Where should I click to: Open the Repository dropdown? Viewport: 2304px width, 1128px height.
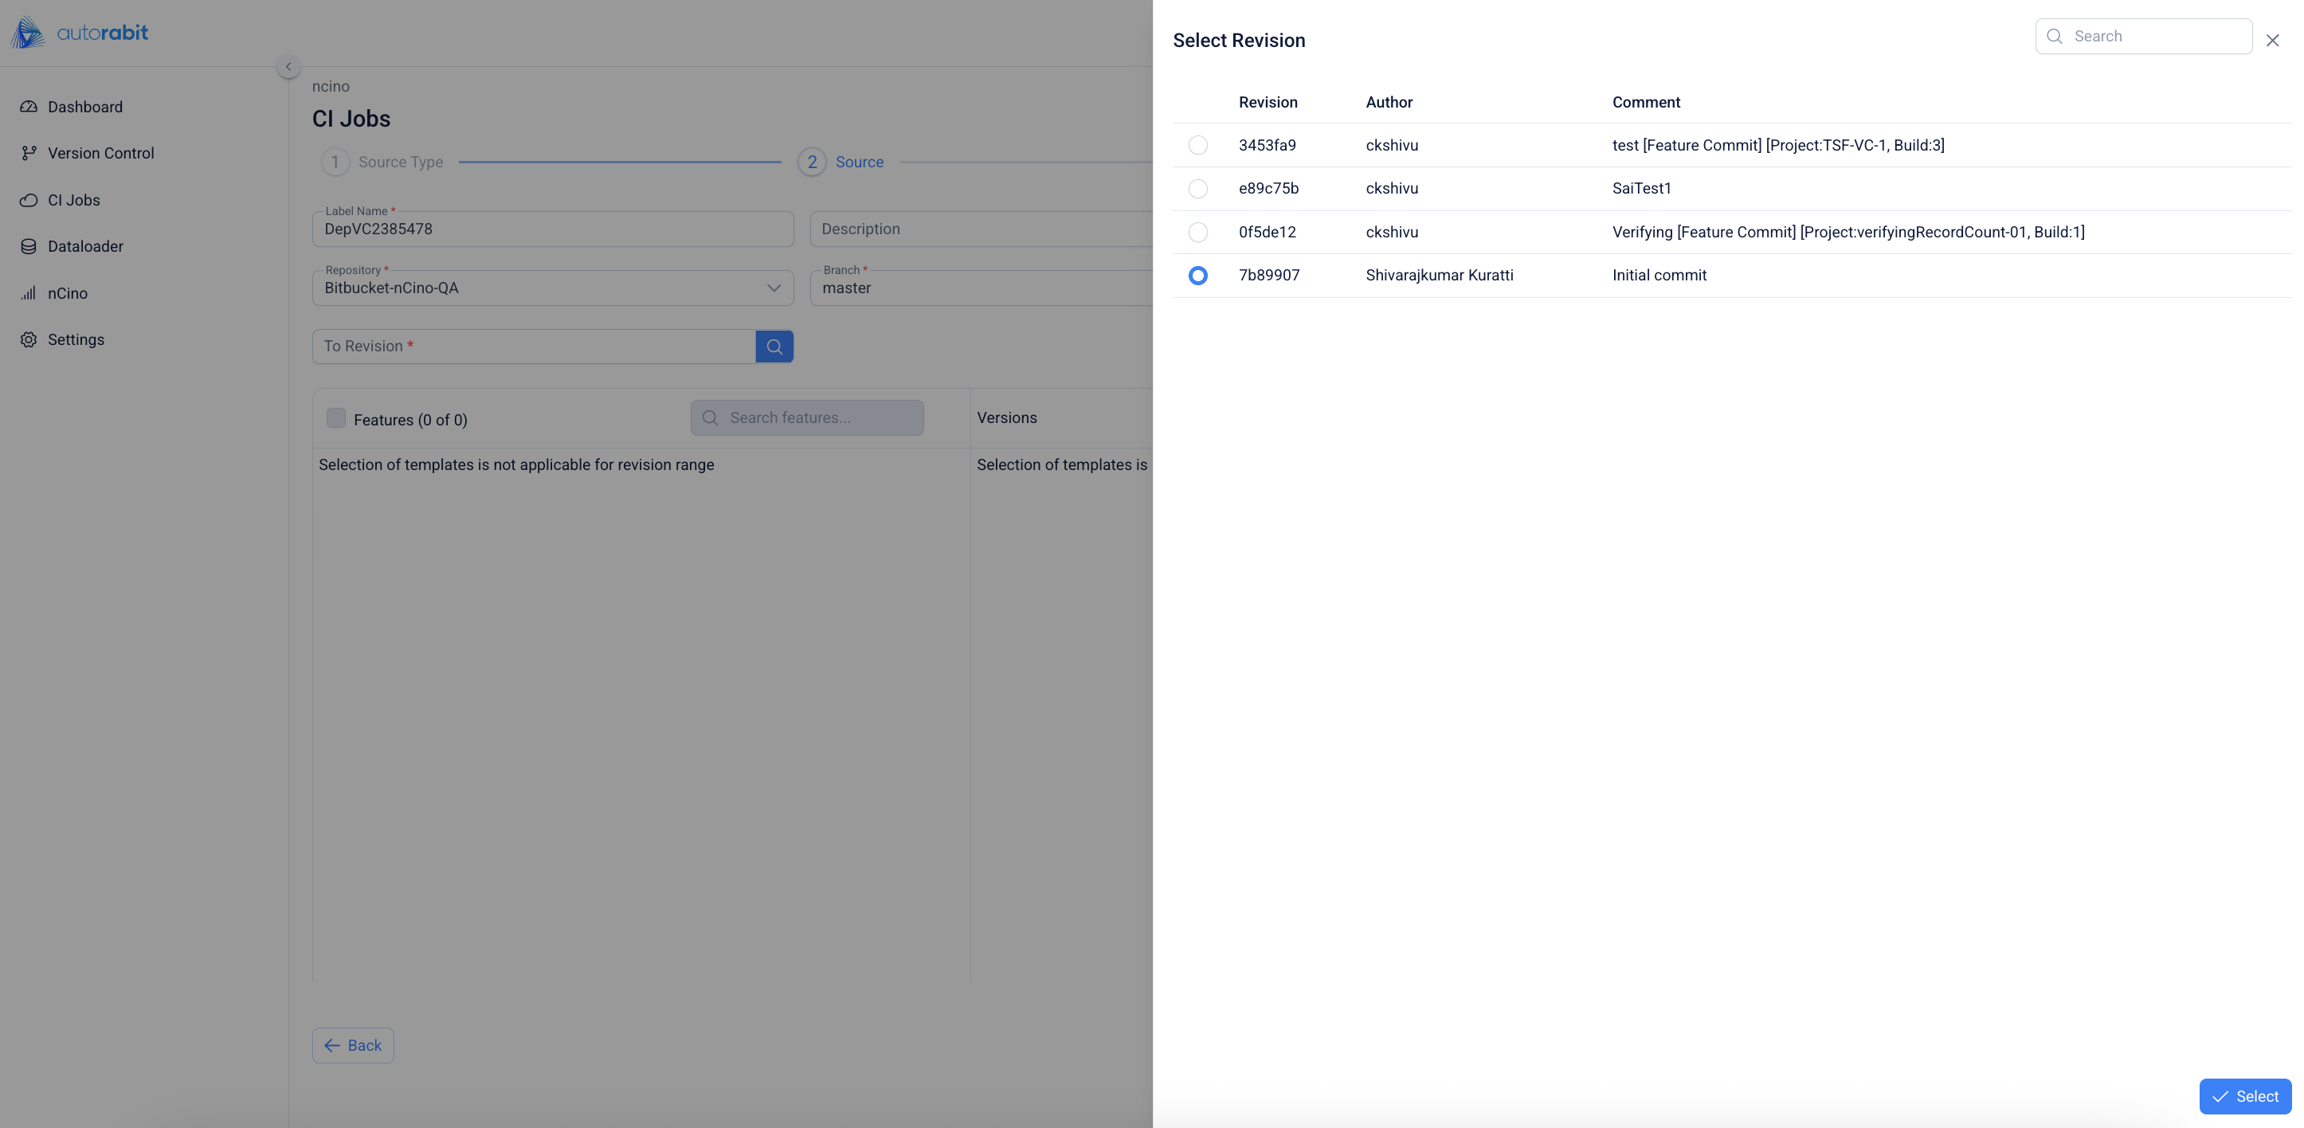552,288
